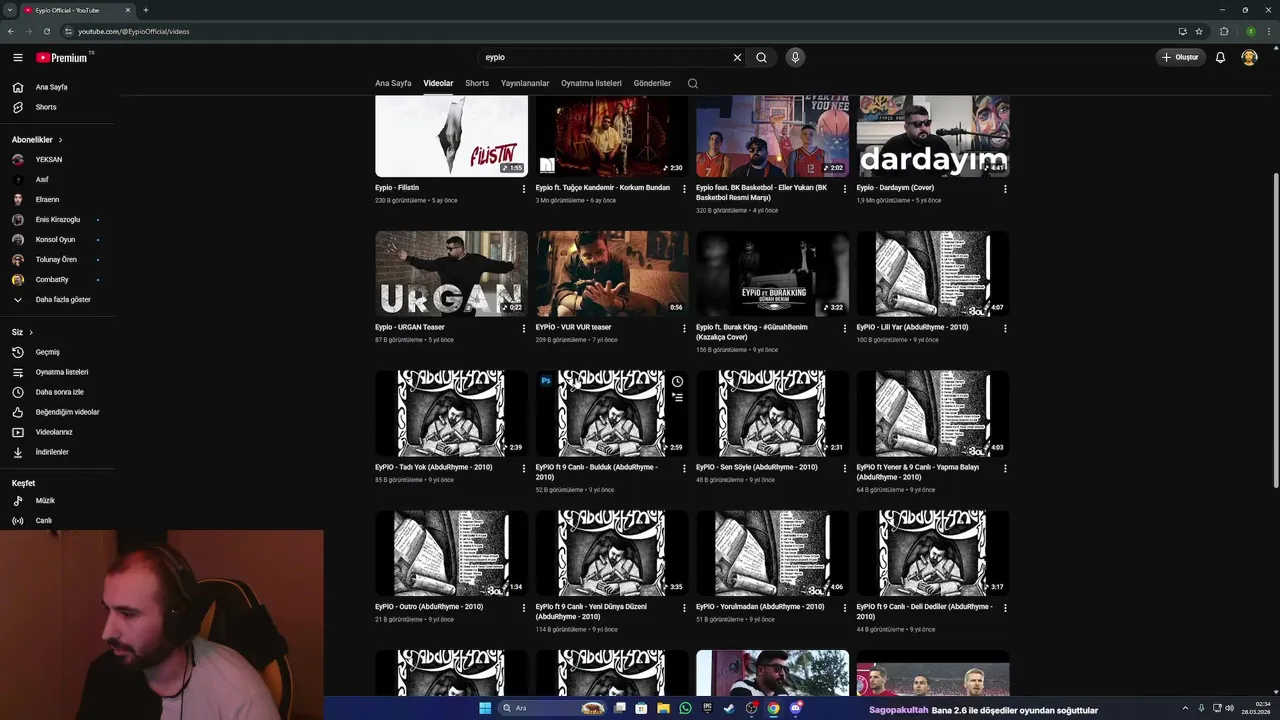Open more options for Dardayım (Cover) video
The height and width of the screenshot is (720, 1280).
tap(1005, 188)
